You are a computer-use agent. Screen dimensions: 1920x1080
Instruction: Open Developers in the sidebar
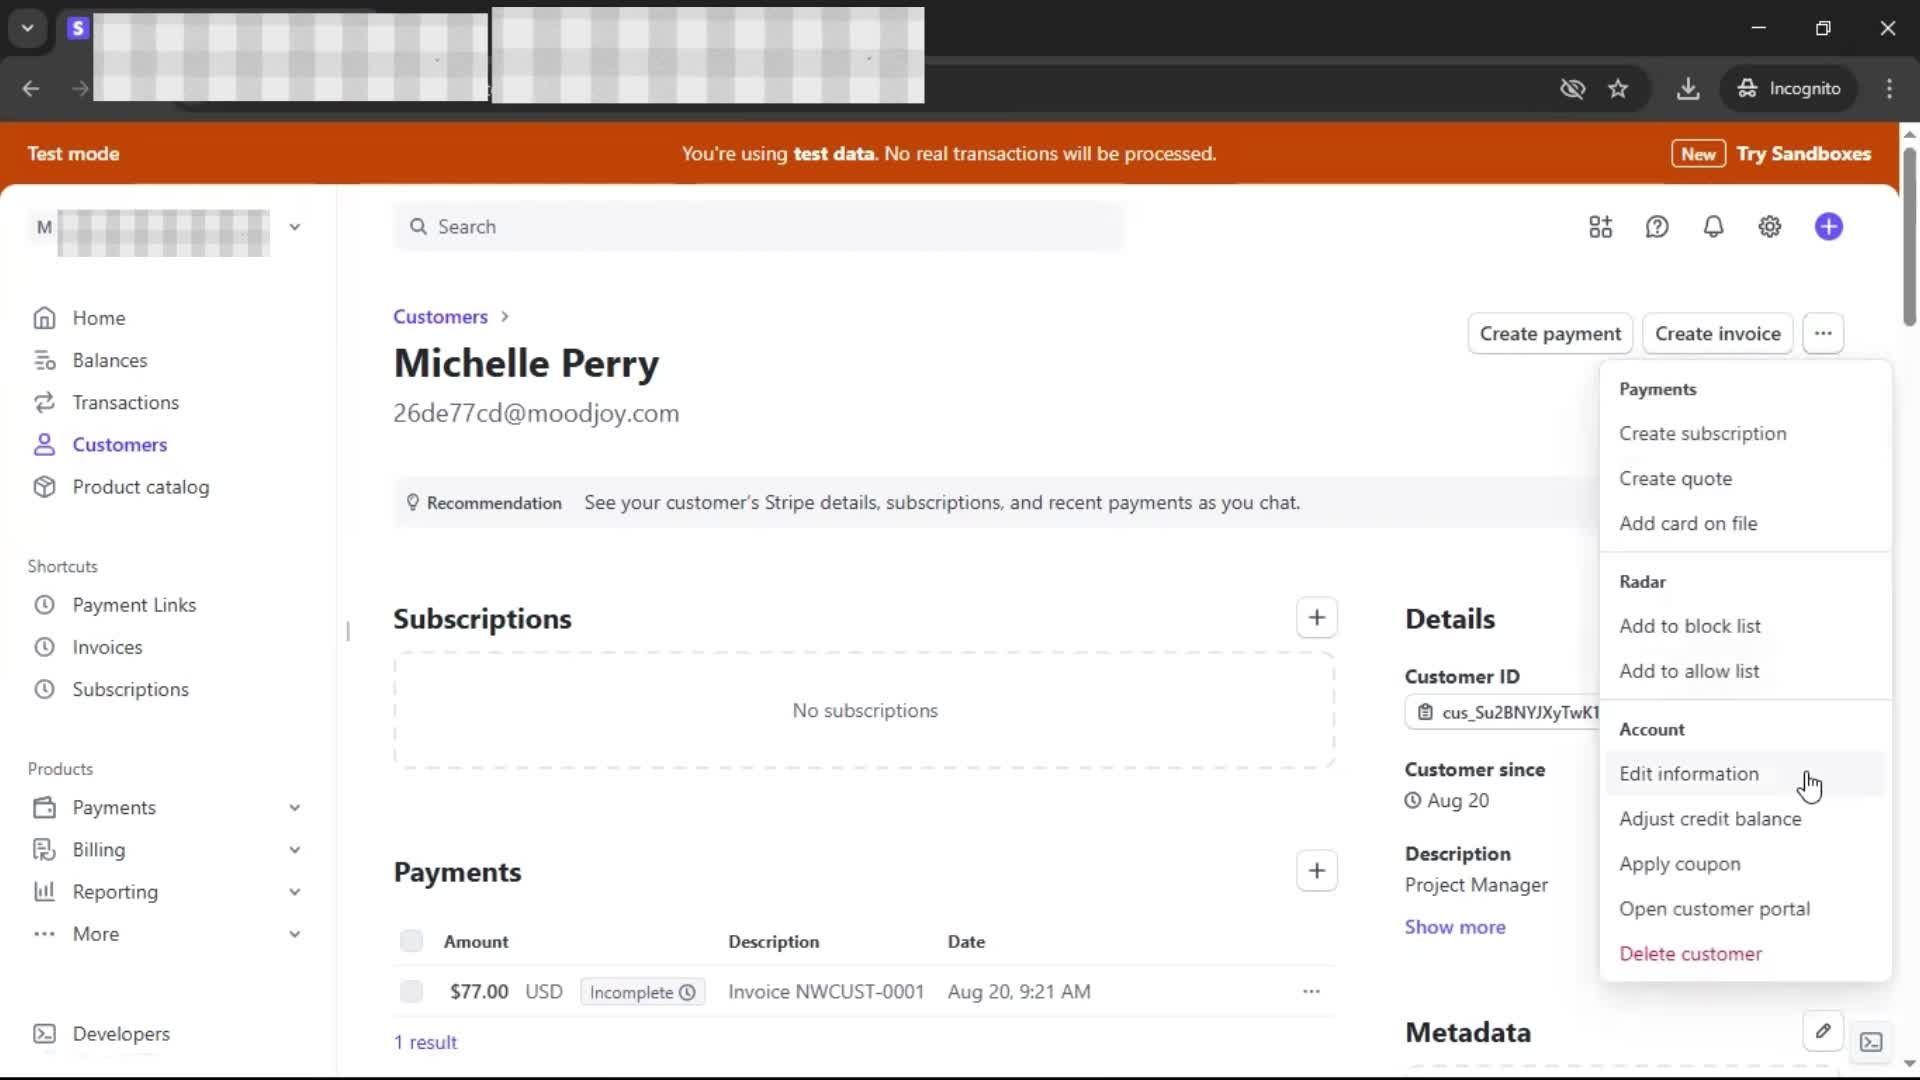coord(120,1034)
